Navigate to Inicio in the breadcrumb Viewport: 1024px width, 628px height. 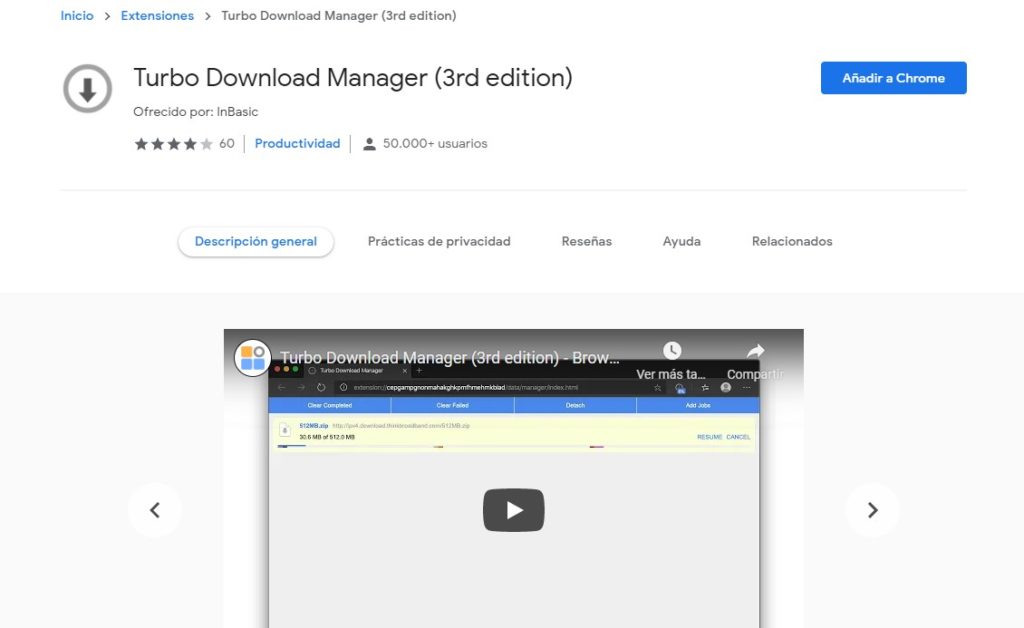[x=77, y=16]
